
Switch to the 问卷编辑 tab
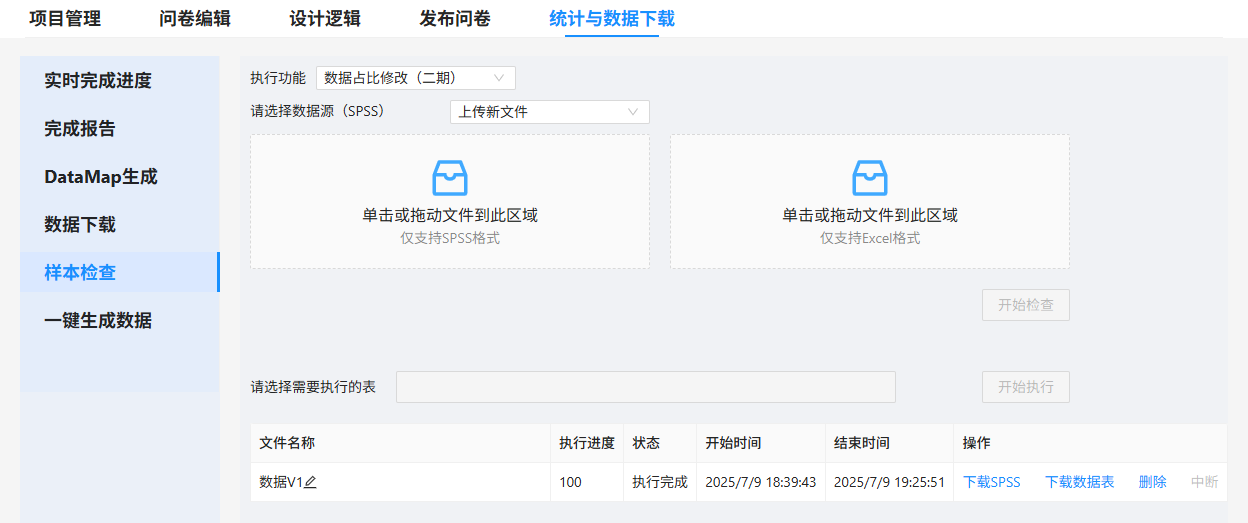(x=195, y=19)
